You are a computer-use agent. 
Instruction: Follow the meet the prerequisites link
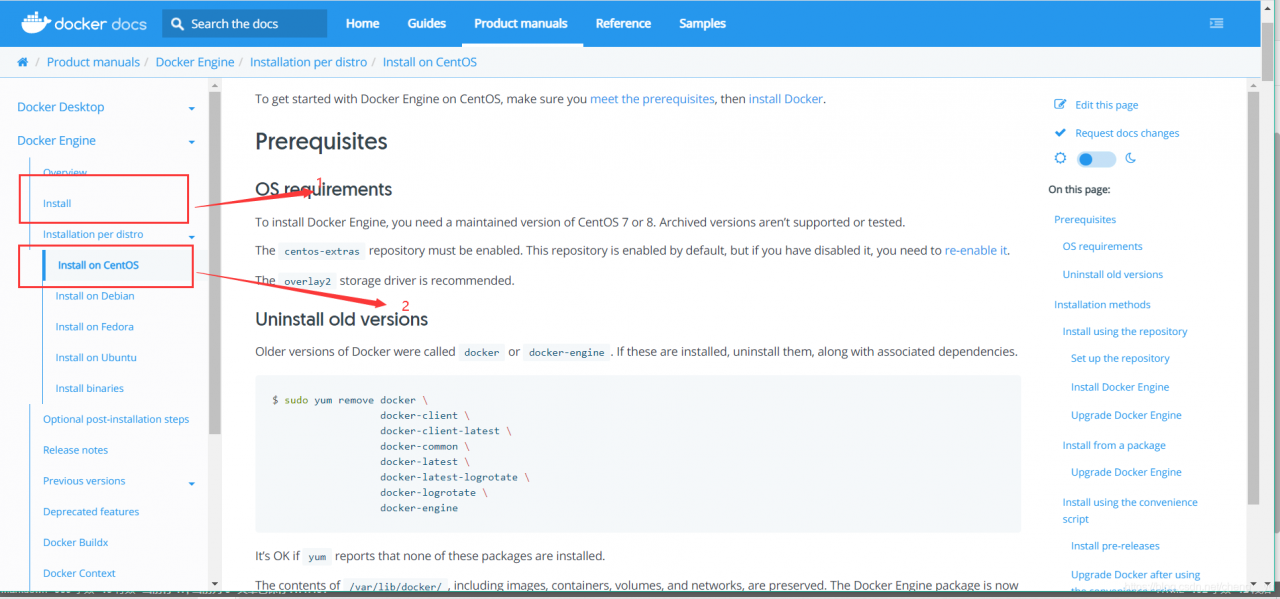(652, 99)
